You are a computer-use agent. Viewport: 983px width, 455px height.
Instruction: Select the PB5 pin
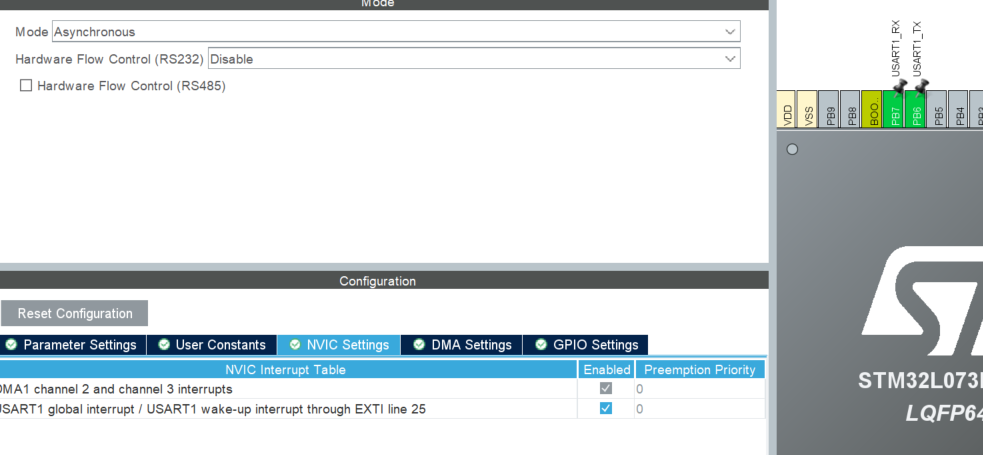pos(937,109)
